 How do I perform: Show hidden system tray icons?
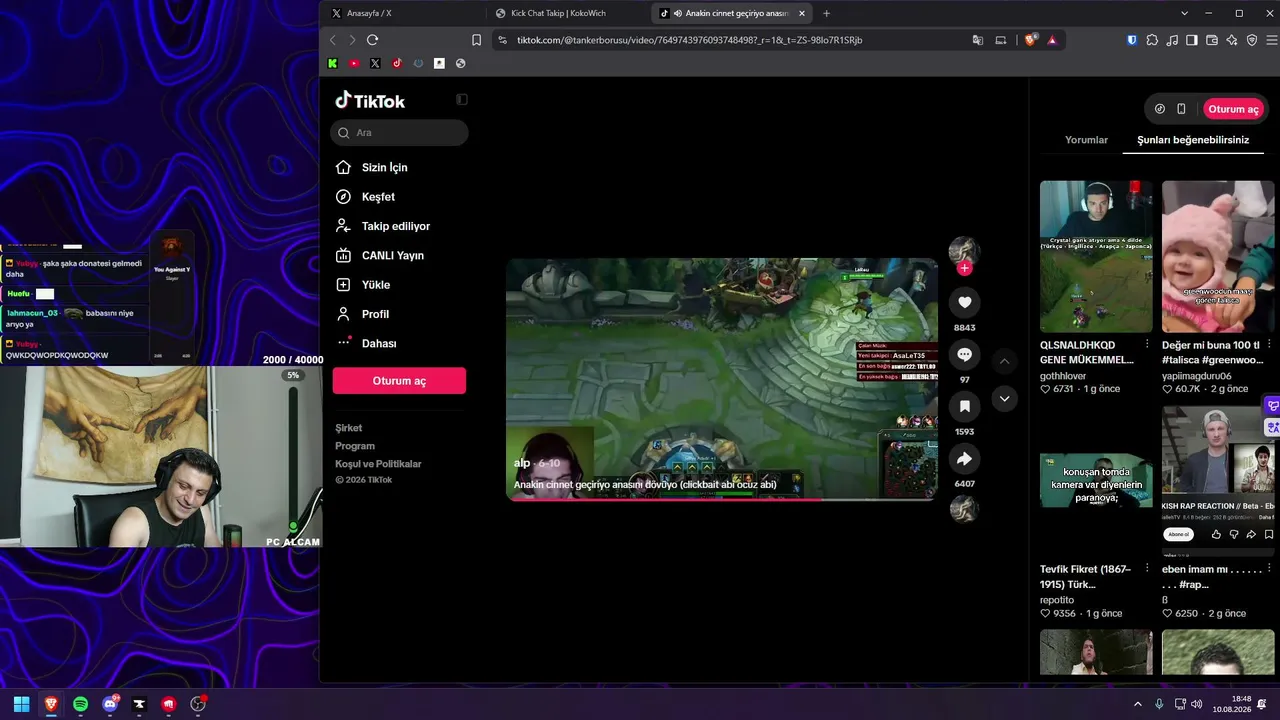tap(1137, 704)
